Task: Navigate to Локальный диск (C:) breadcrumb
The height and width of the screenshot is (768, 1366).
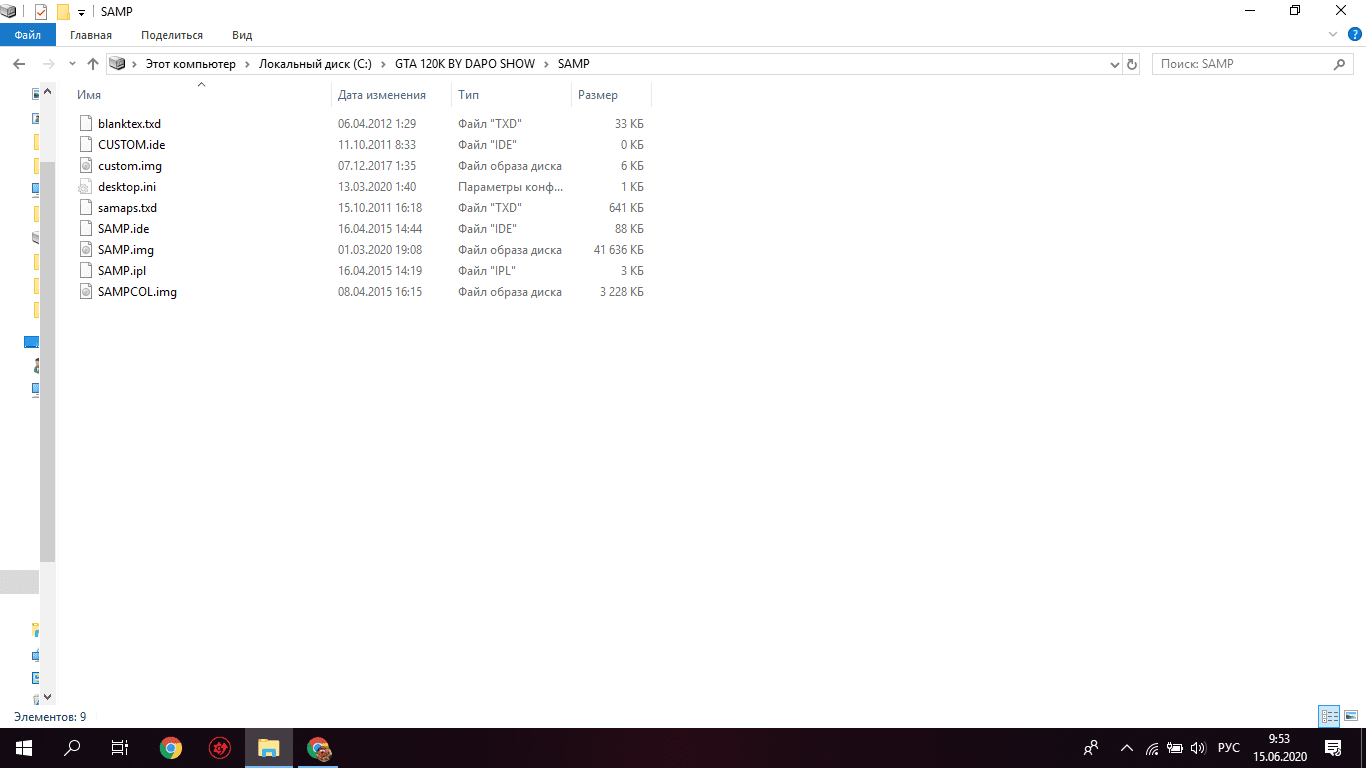Action: pyautogui.click(x=315, y=64)
